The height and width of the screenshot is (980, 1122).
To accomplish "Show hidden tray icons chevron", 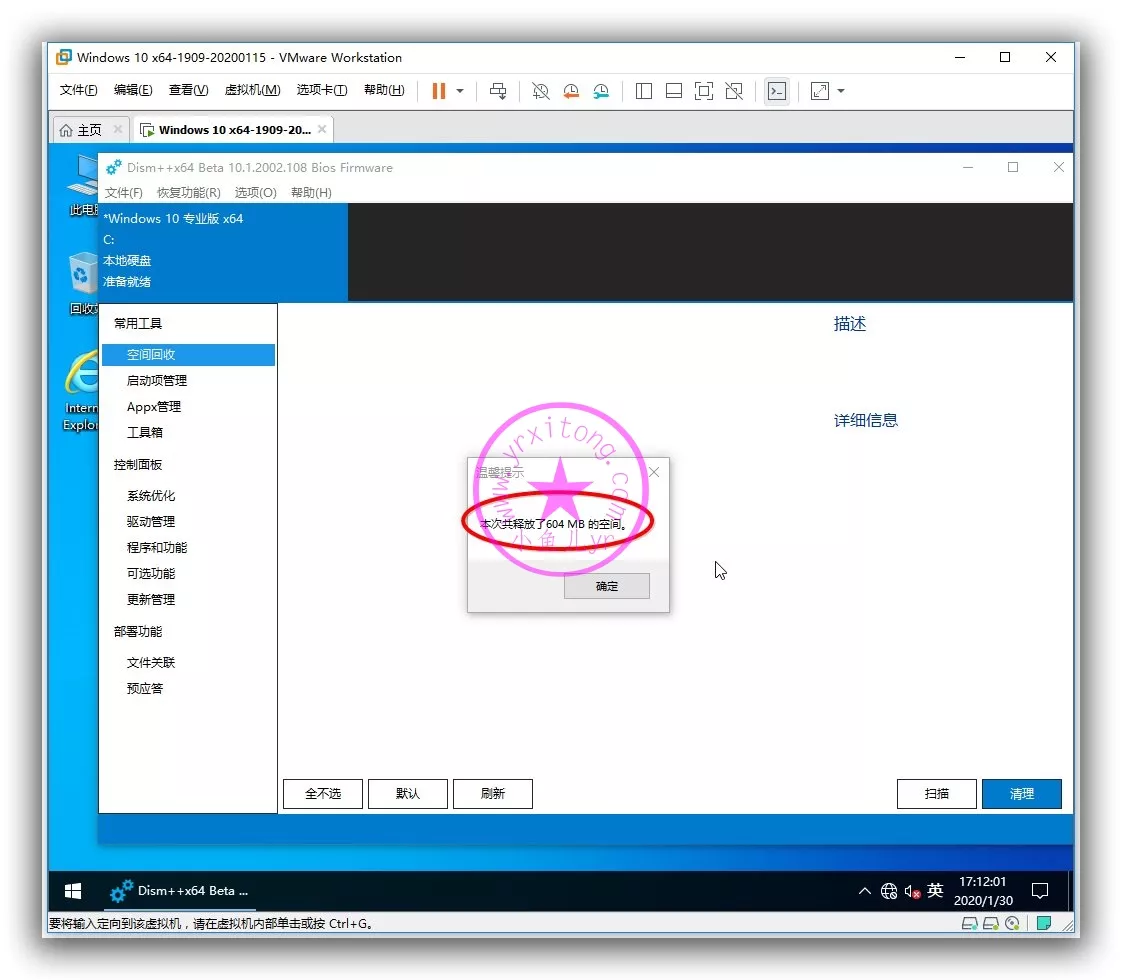I will (x=865, y=891).
